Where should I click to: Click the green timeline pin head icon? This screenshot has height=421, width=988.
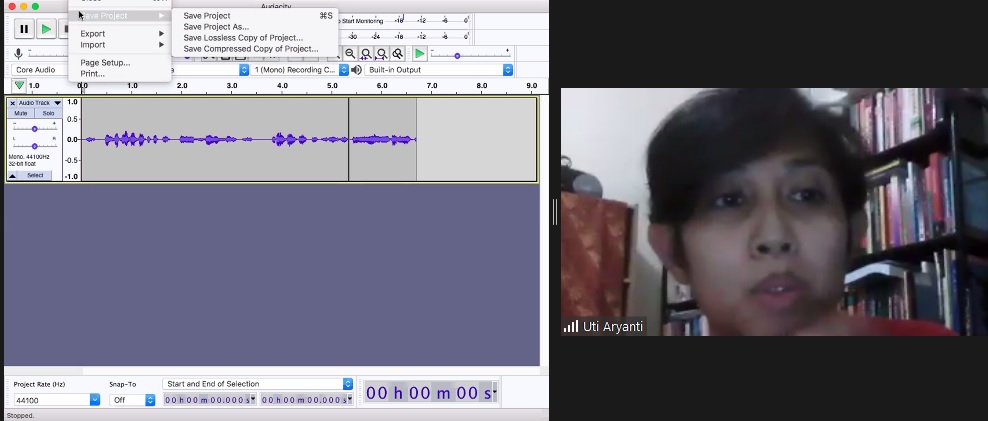[20, 85]
